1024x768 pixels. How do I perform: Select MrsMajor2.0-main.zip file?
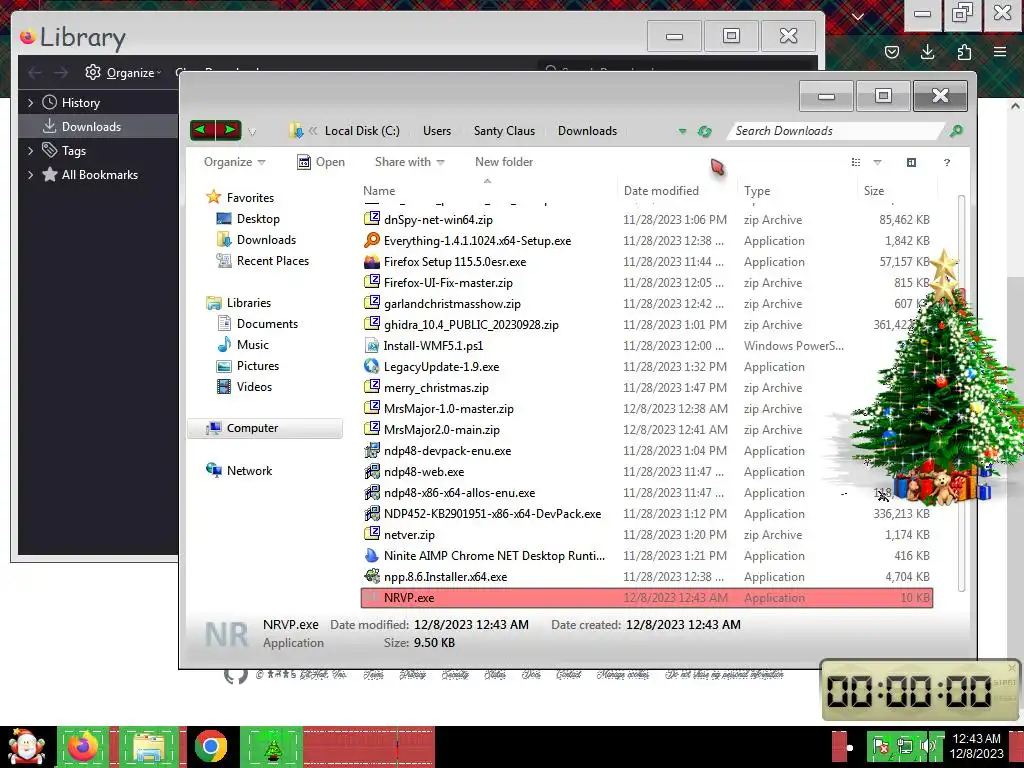pos(441,430)
